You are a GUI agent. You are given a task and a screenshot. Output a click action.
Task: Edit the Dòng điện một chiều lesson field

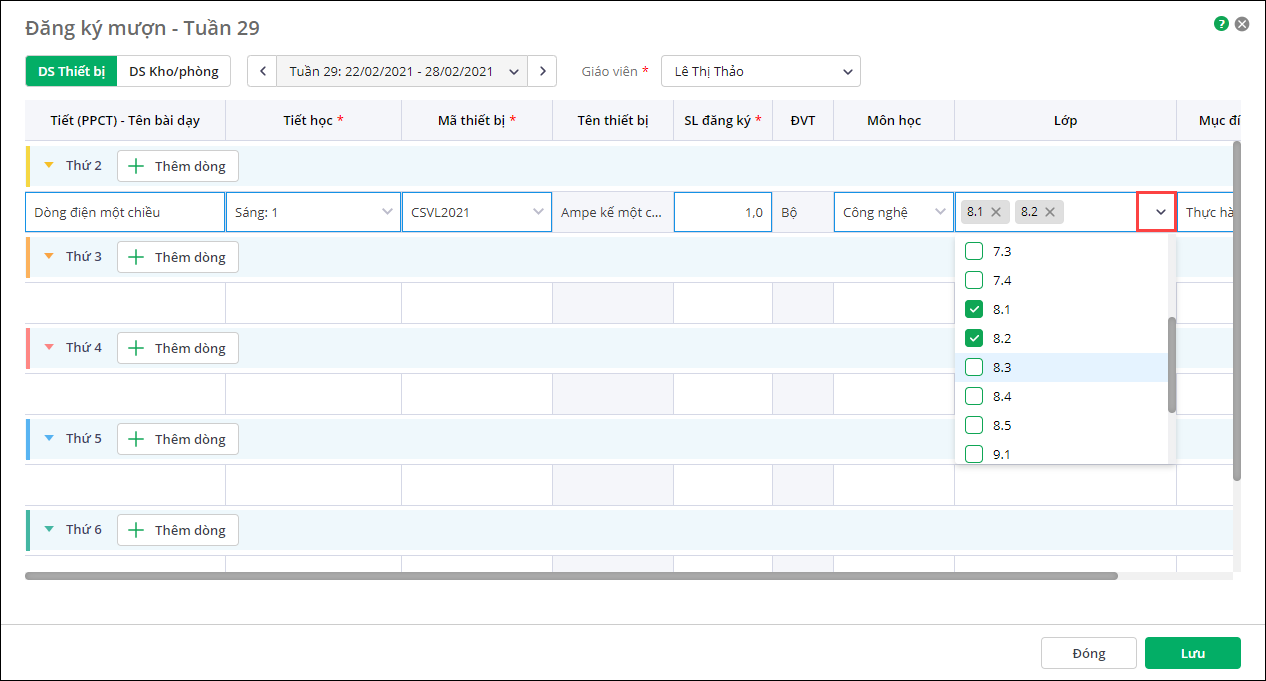coord(125,212)
